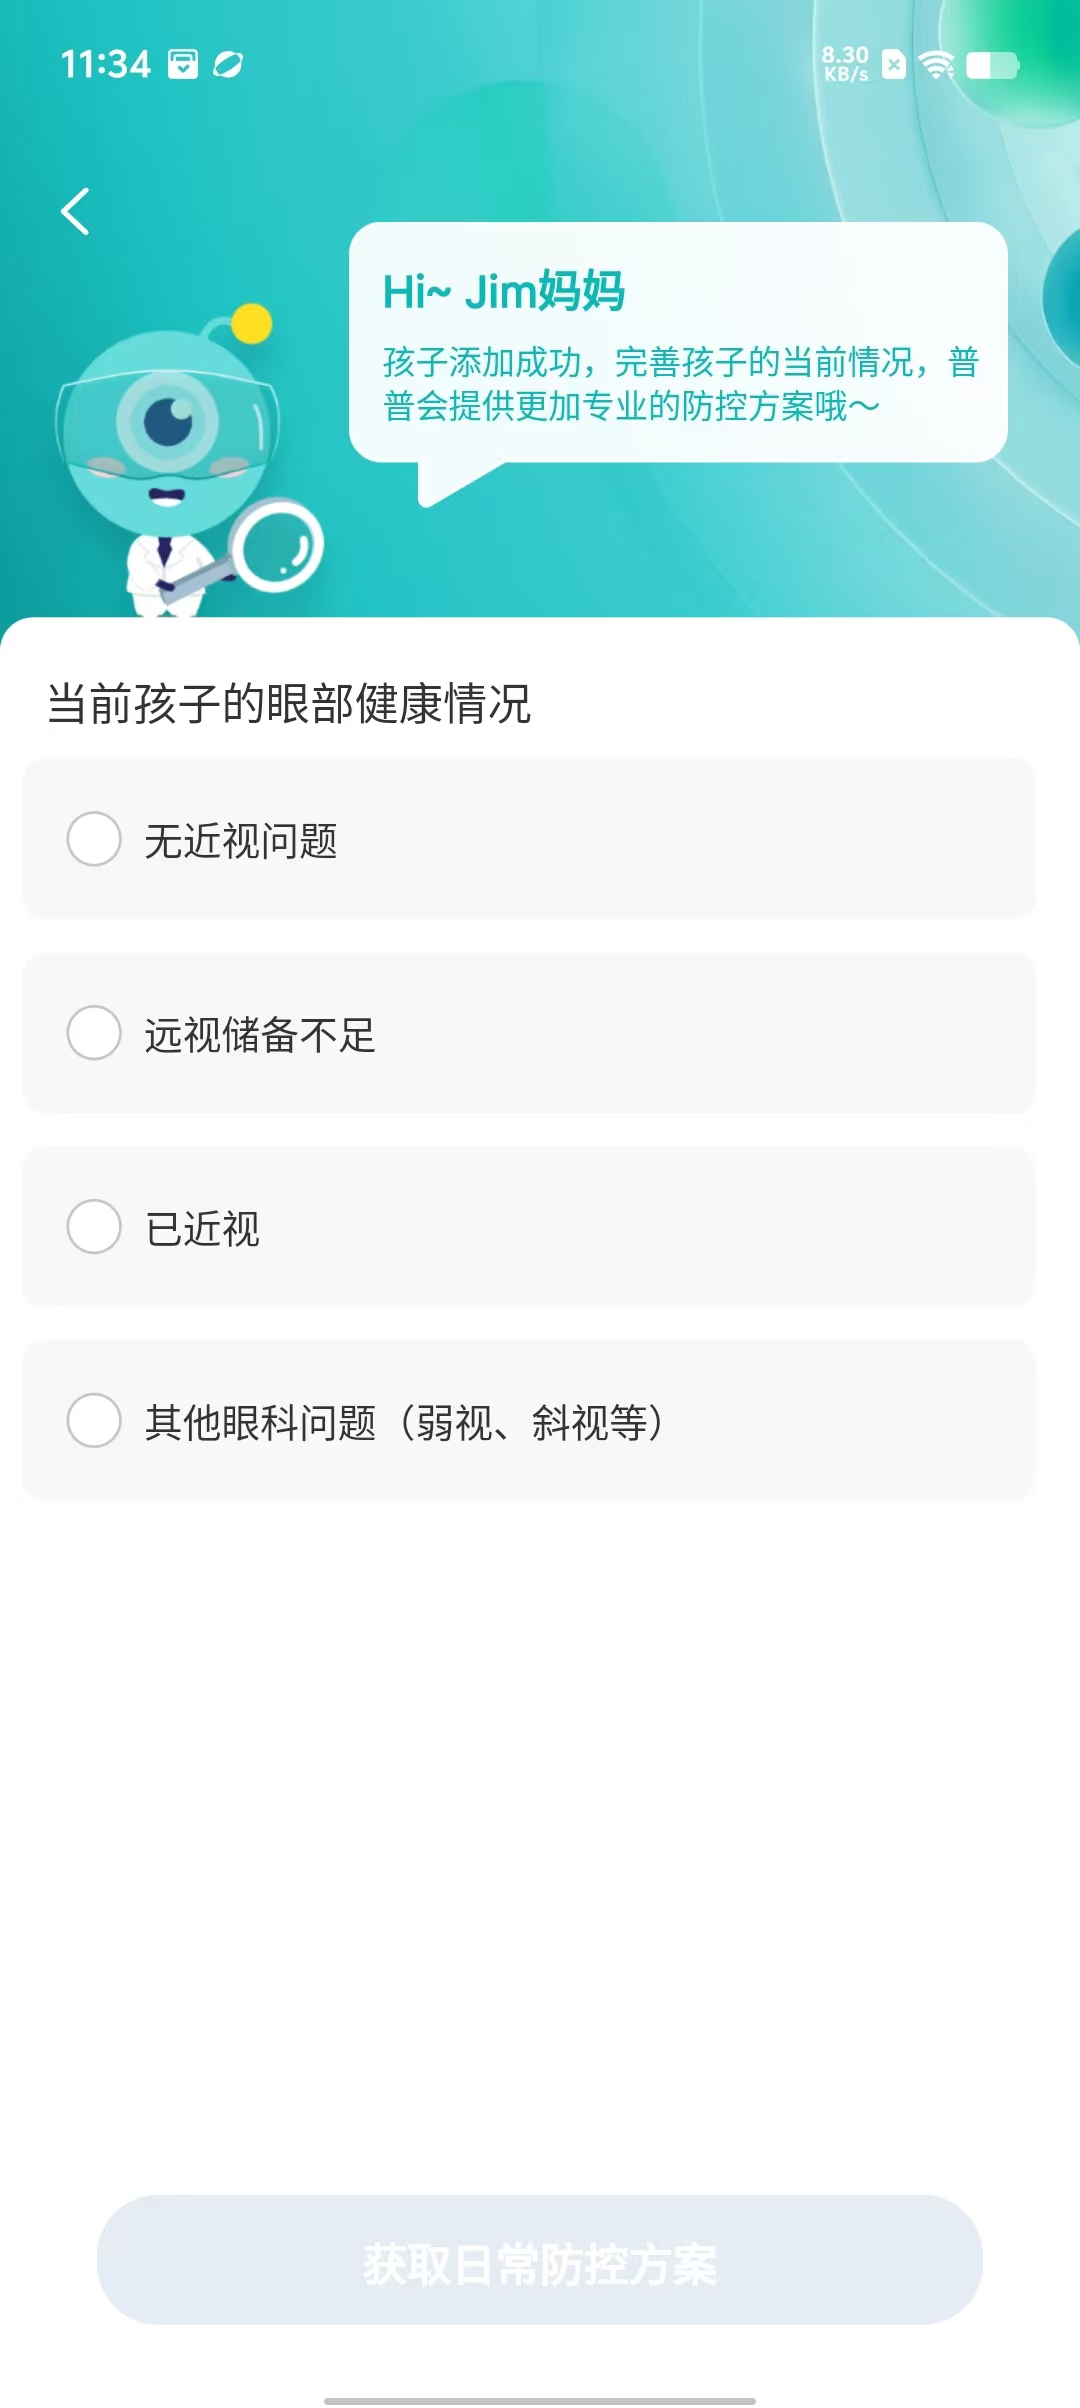
Task: Tap the 当前孩子的眼部健康情况 heading
Action: tap(289, 703)
